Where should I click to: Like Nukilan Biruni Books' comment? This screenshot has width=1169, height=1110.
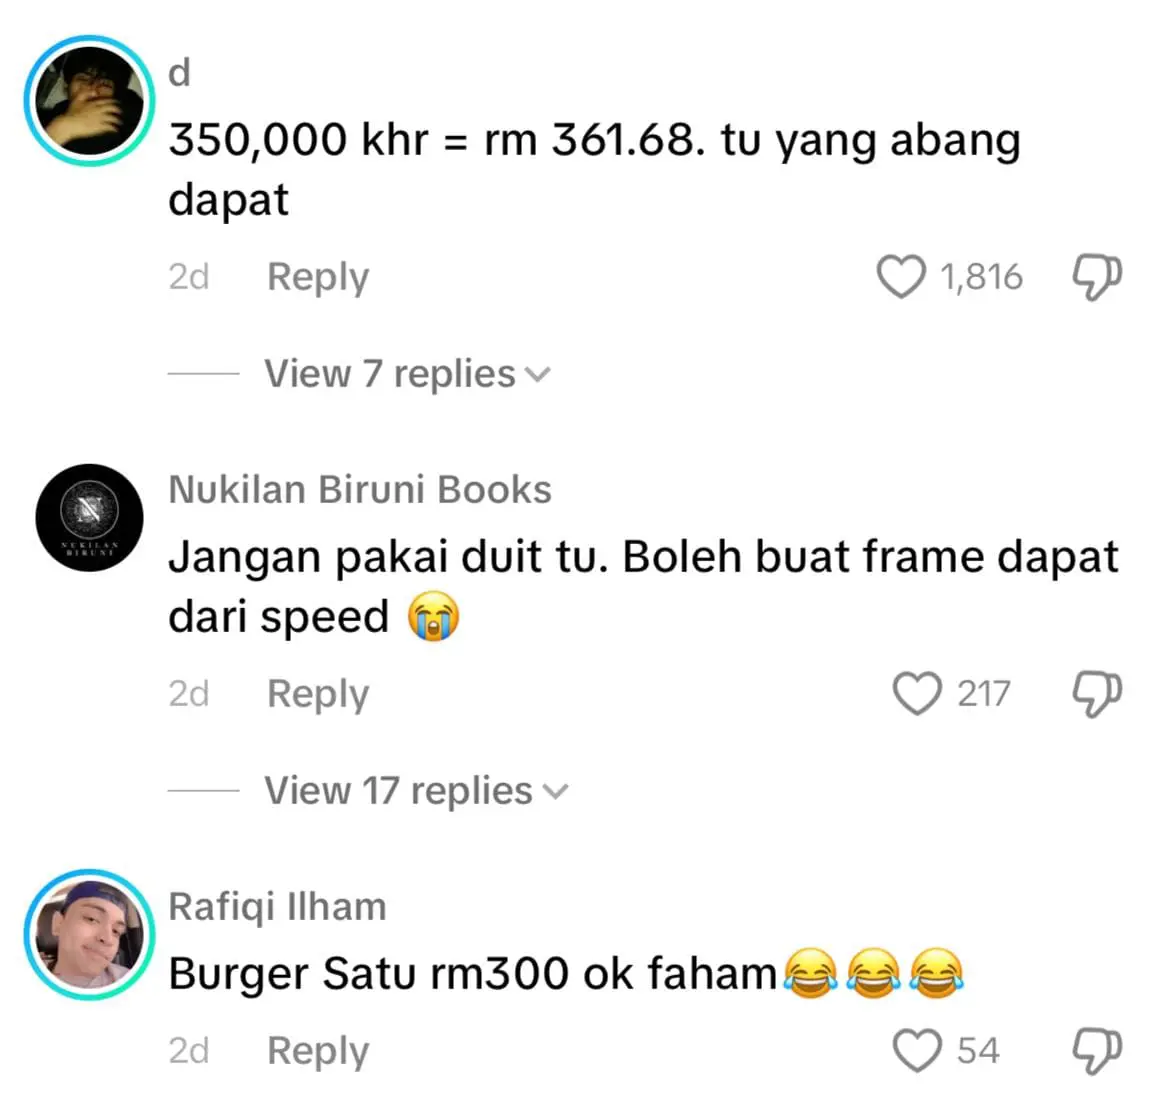click(917, 693)
